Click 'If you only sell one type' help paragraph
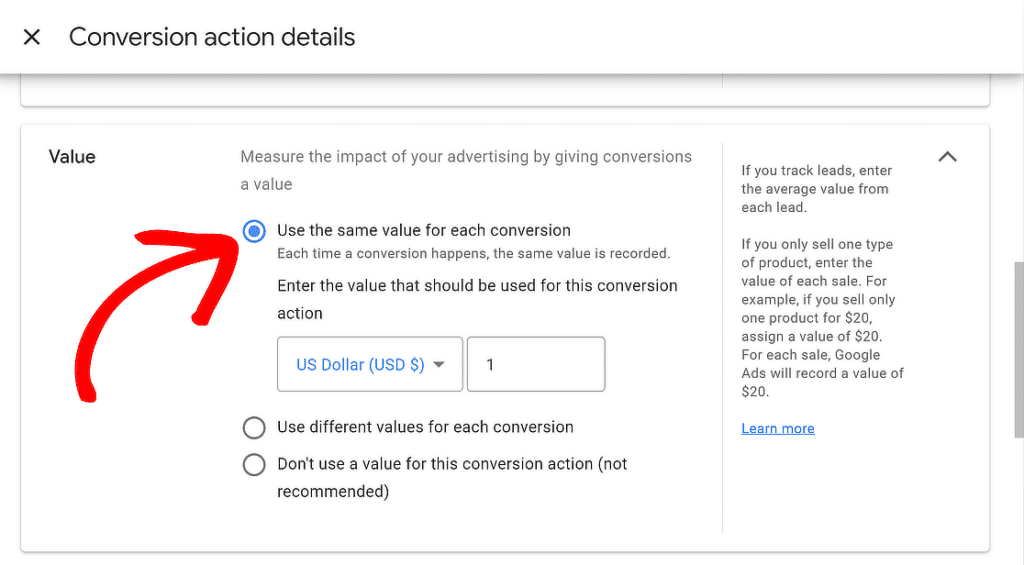 coord(822,317)
